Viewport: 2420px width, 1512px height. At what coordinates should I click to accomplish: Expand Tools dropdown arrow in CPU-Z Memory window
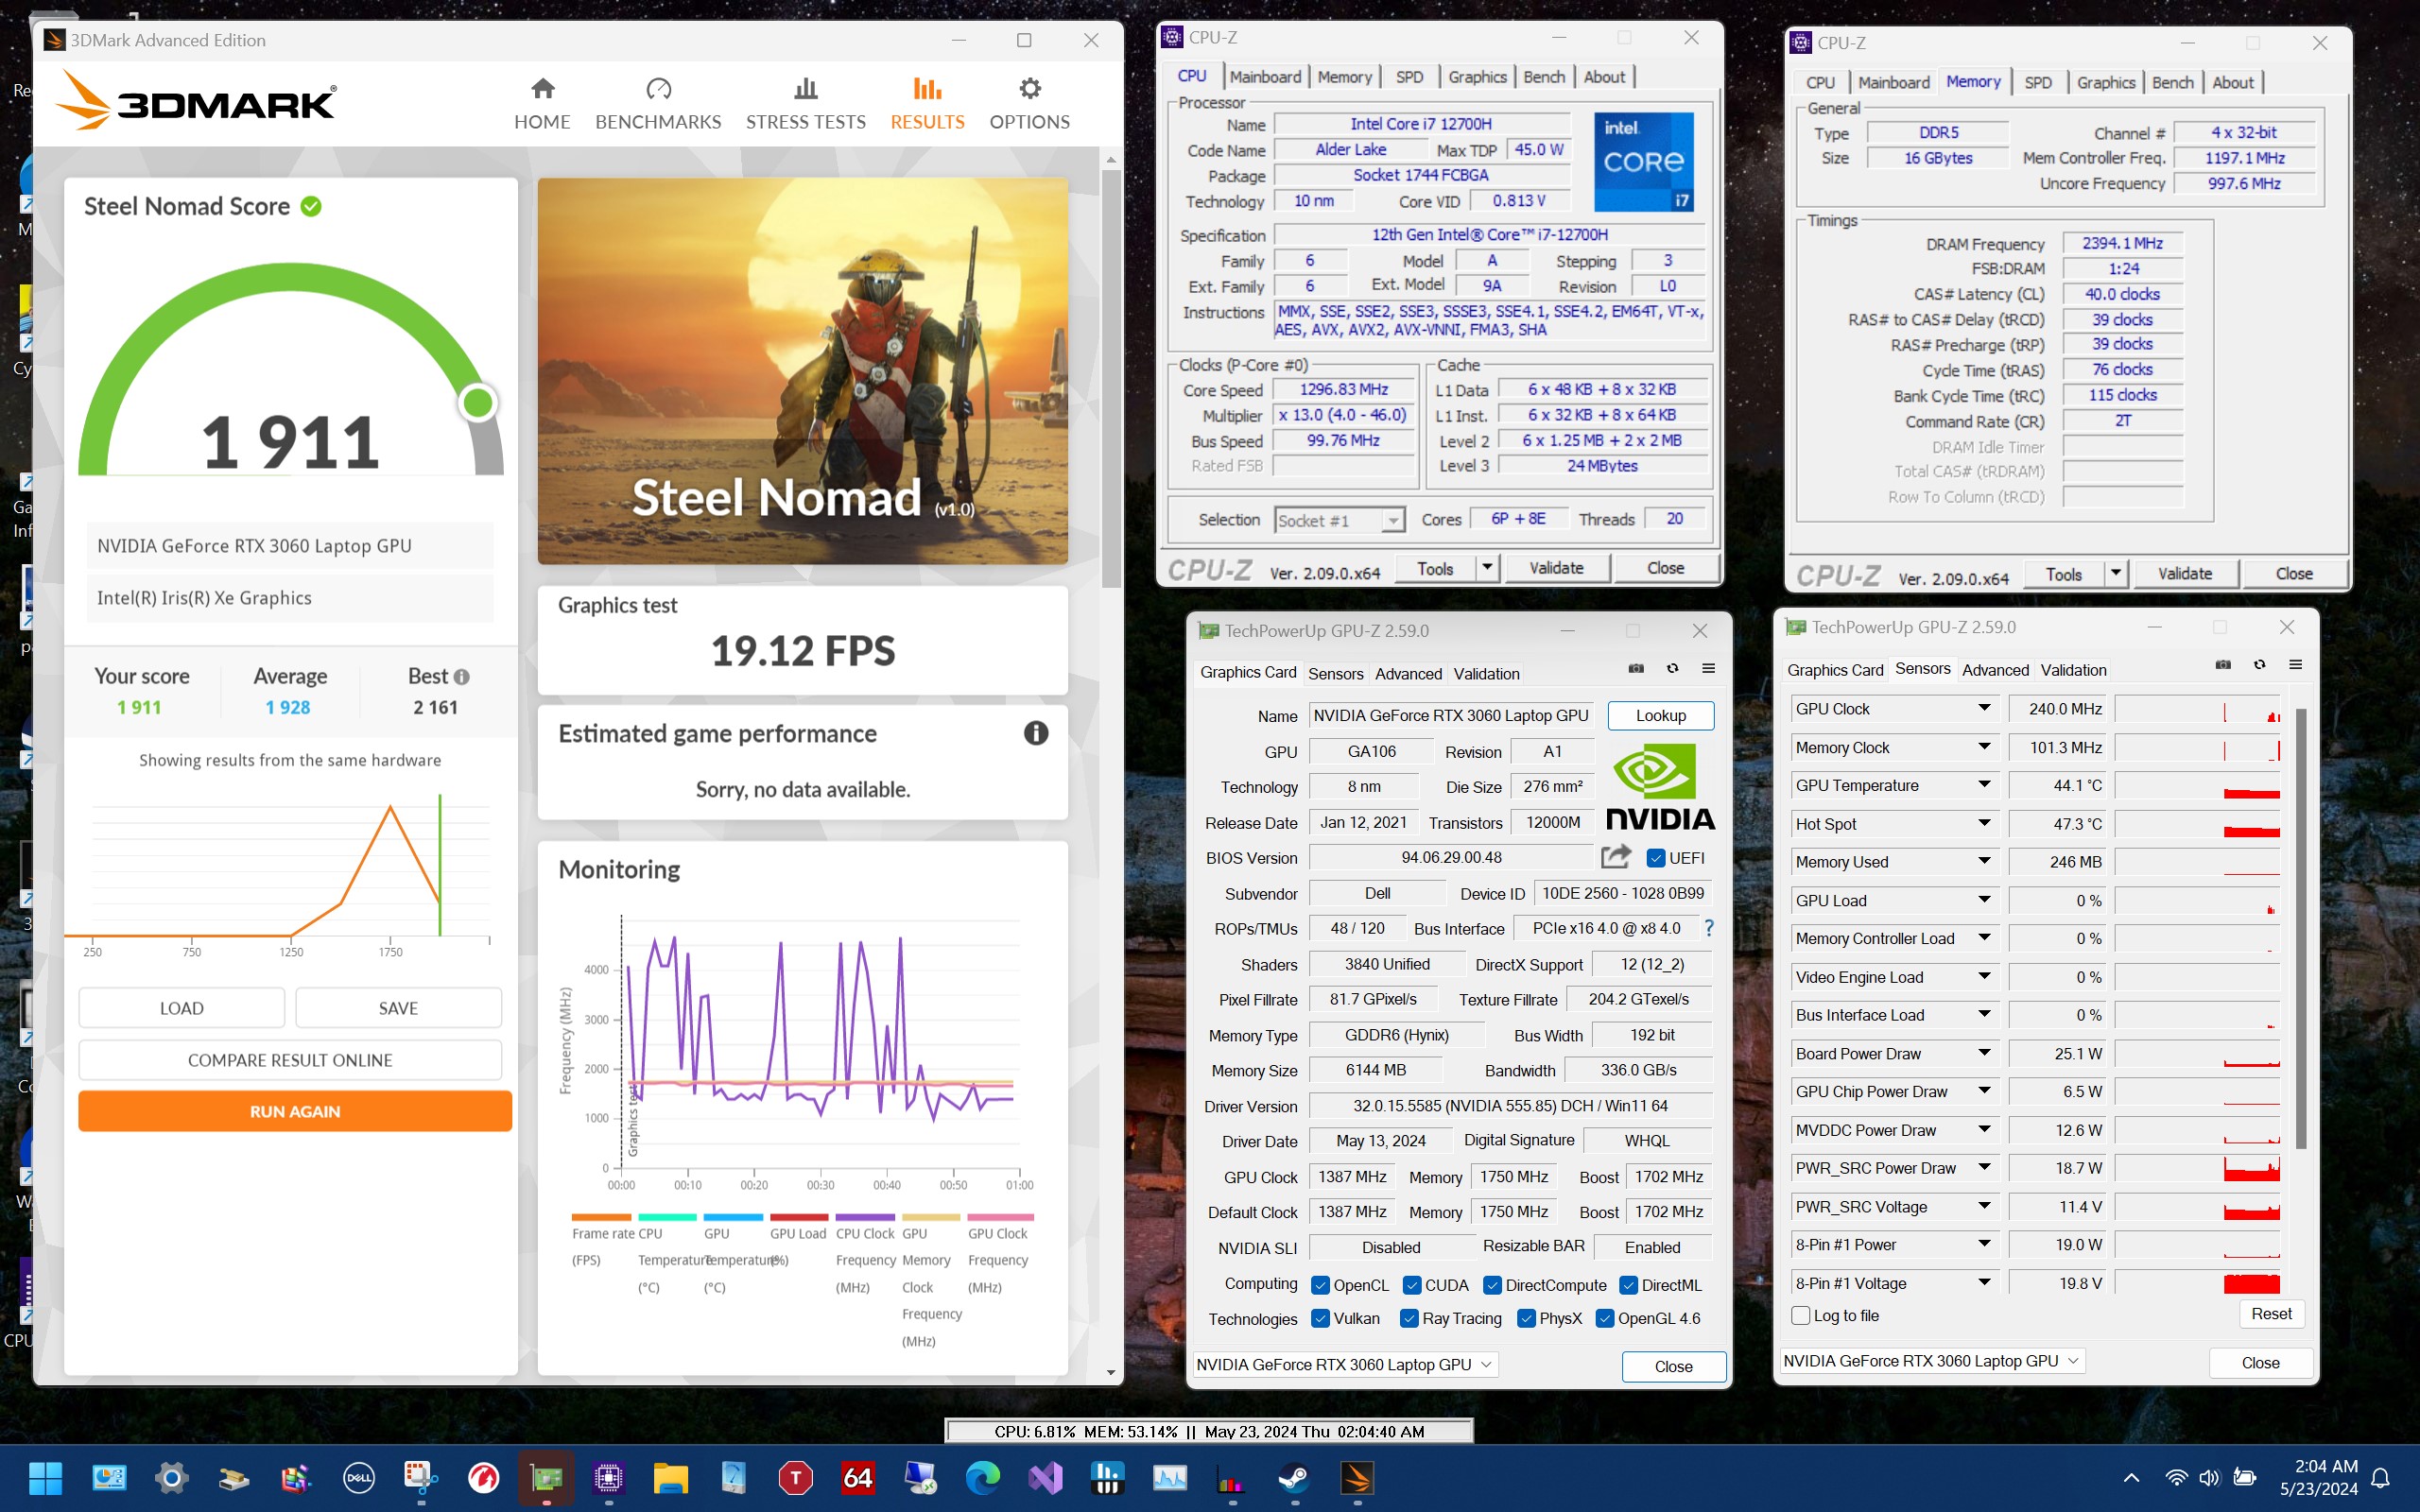pos(2116,574)
